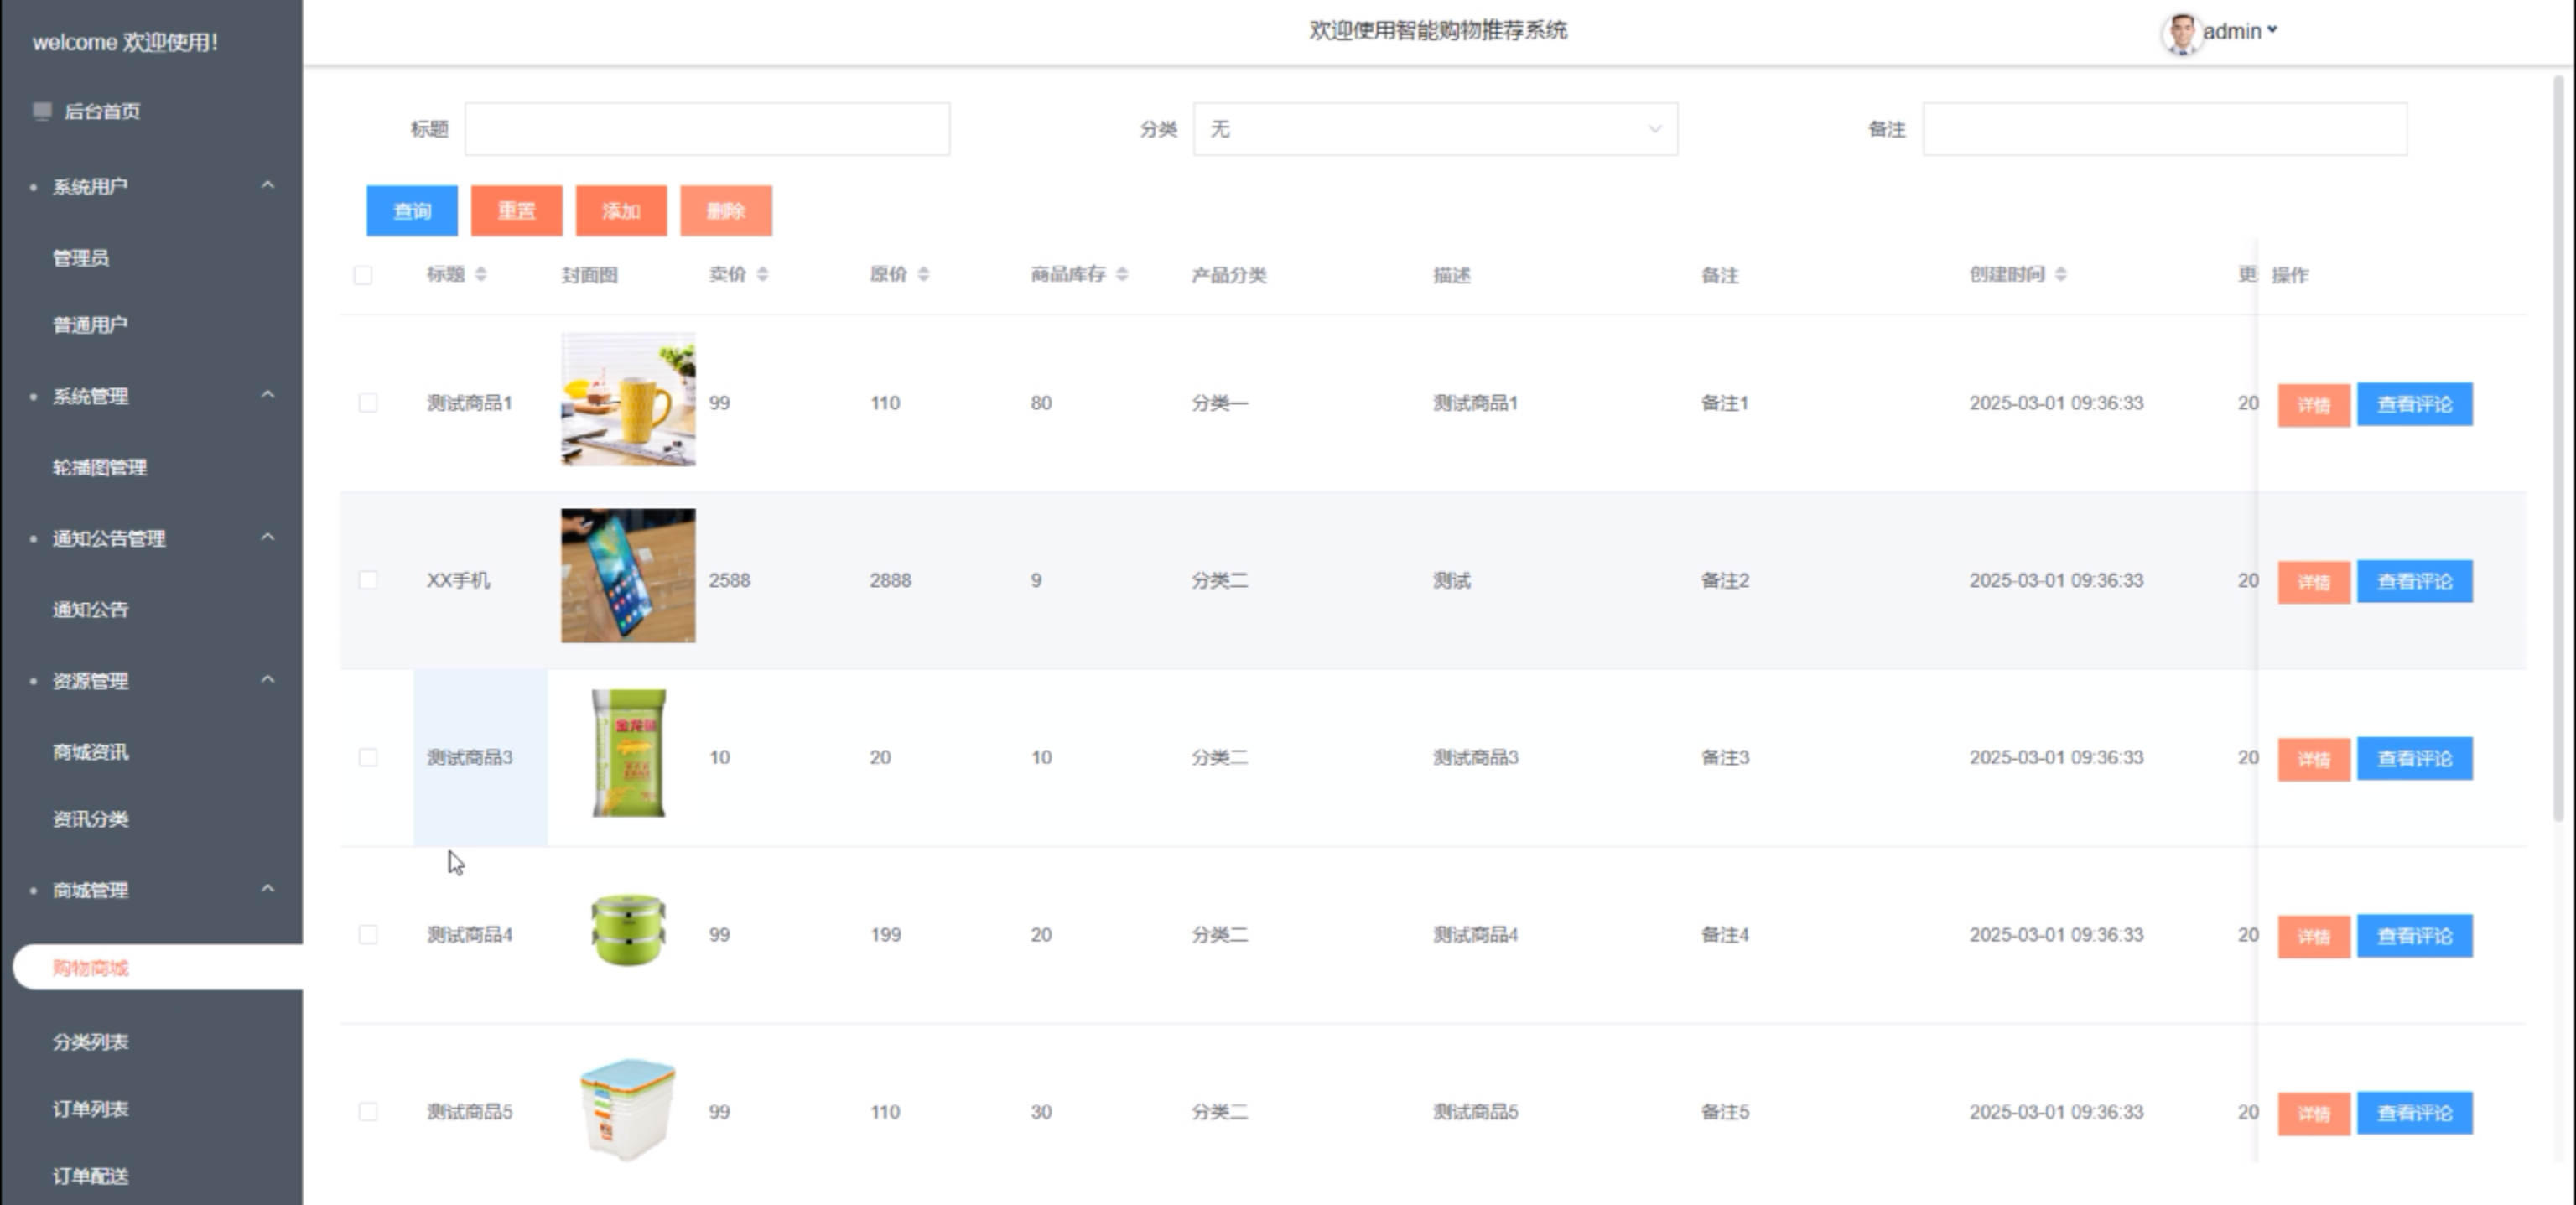Image resolution: width=2576 pixels, height=1205 pixels.
Task: Click the mug cover image thumbnail
Action: (628, 400)
